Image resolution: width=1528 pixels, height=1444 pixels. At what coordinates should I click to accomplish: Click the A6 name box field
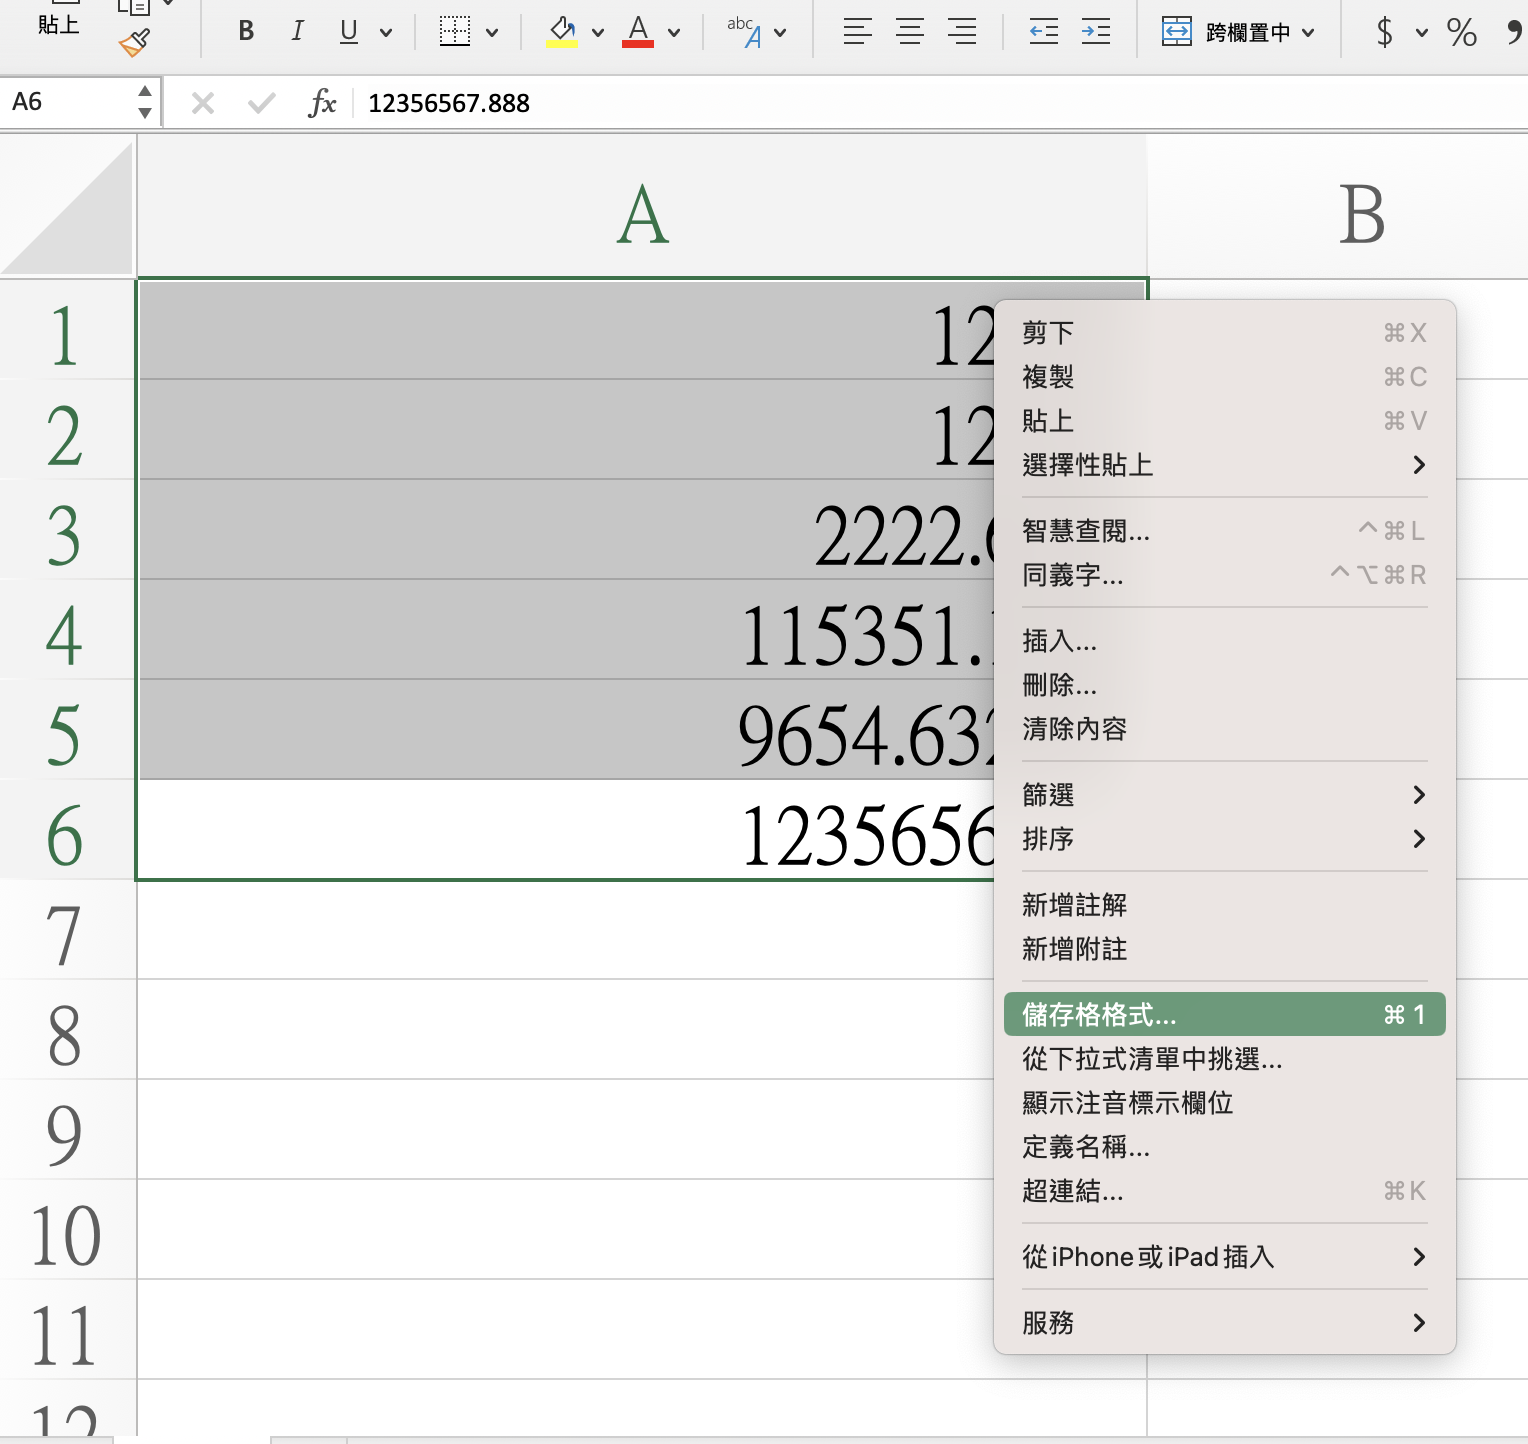pos(68,102)
